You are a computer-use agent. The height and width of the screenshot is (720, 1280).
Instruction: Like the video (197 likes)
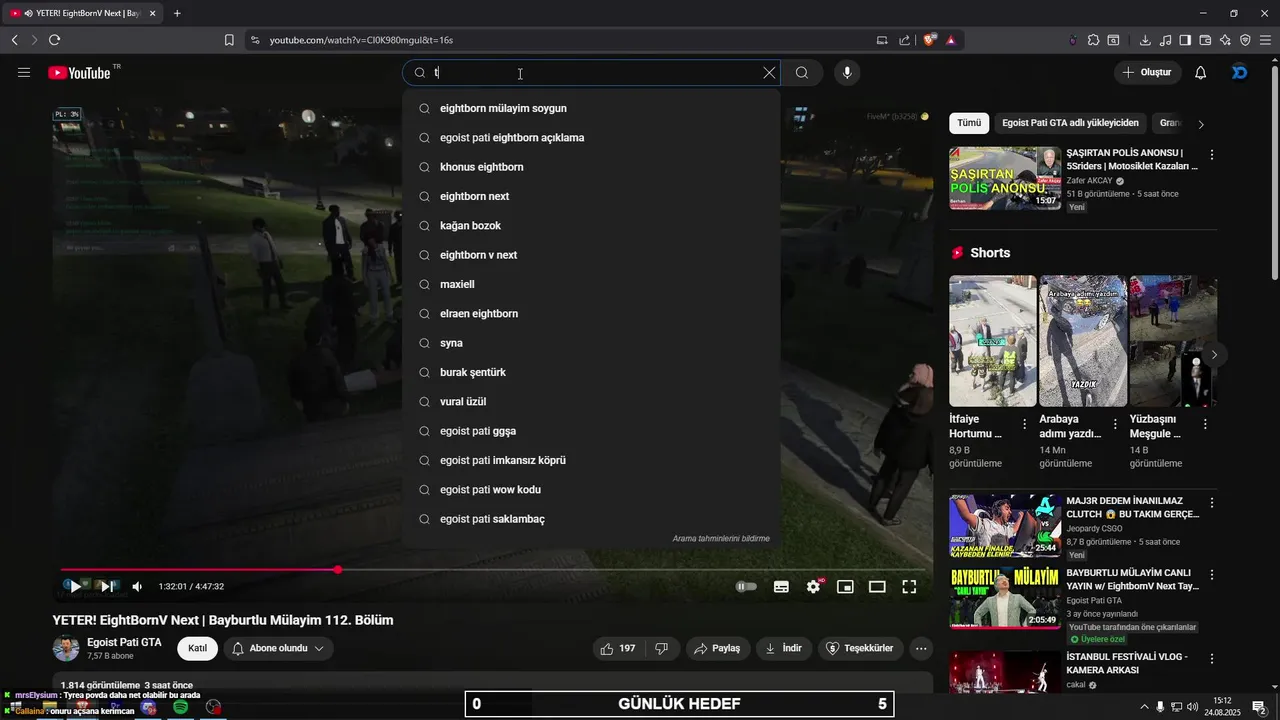(620, 648)
